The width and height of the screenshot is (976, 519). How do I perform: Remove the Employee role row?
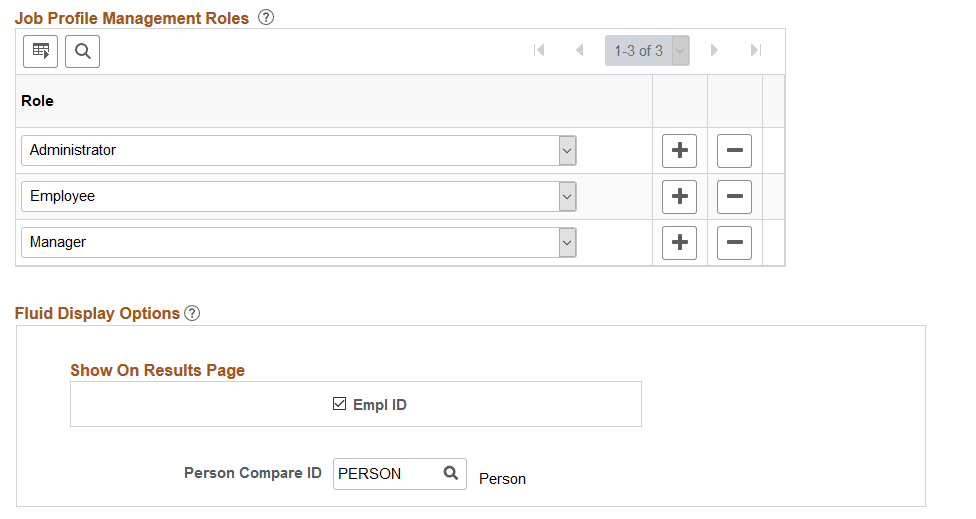click(x=734, y=197)
